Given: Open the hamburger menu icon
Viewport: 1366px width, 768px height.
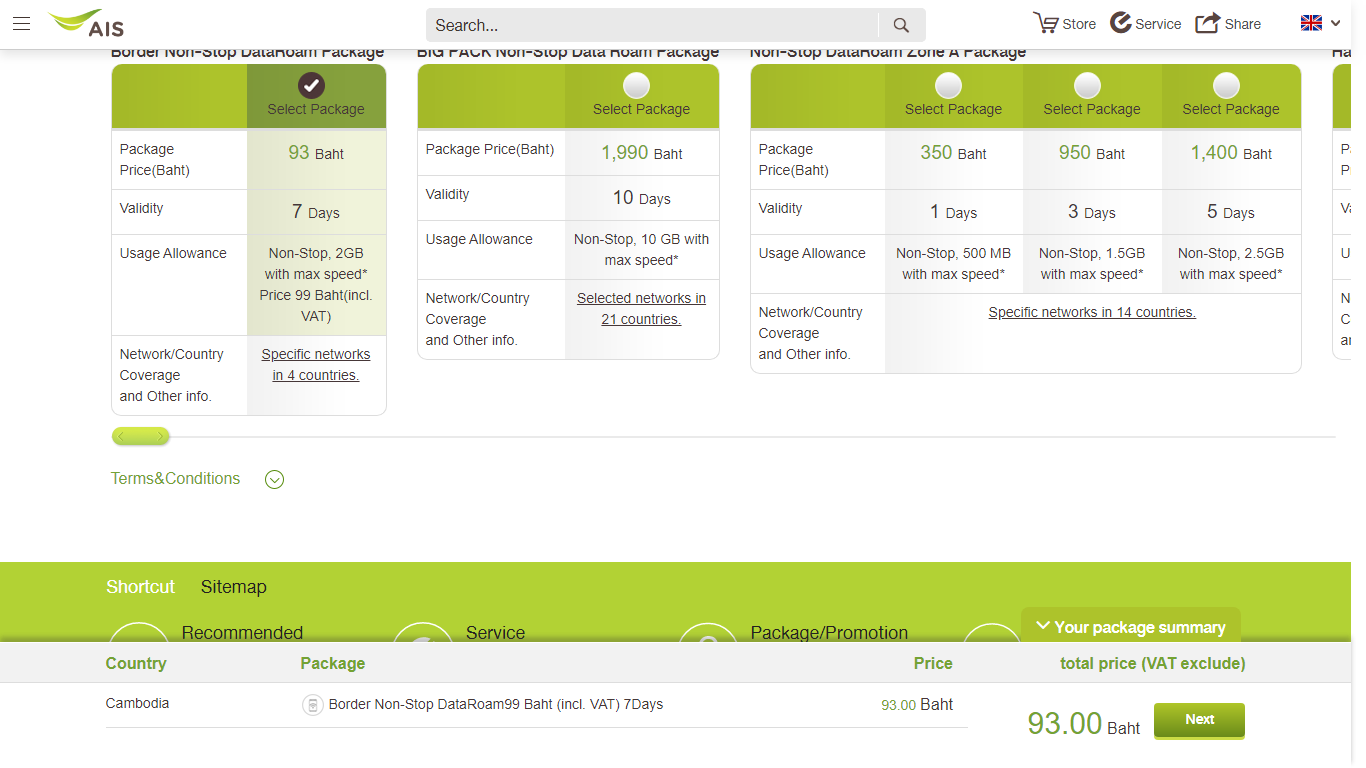Looking at the screenshot, I should pos(21,24).
